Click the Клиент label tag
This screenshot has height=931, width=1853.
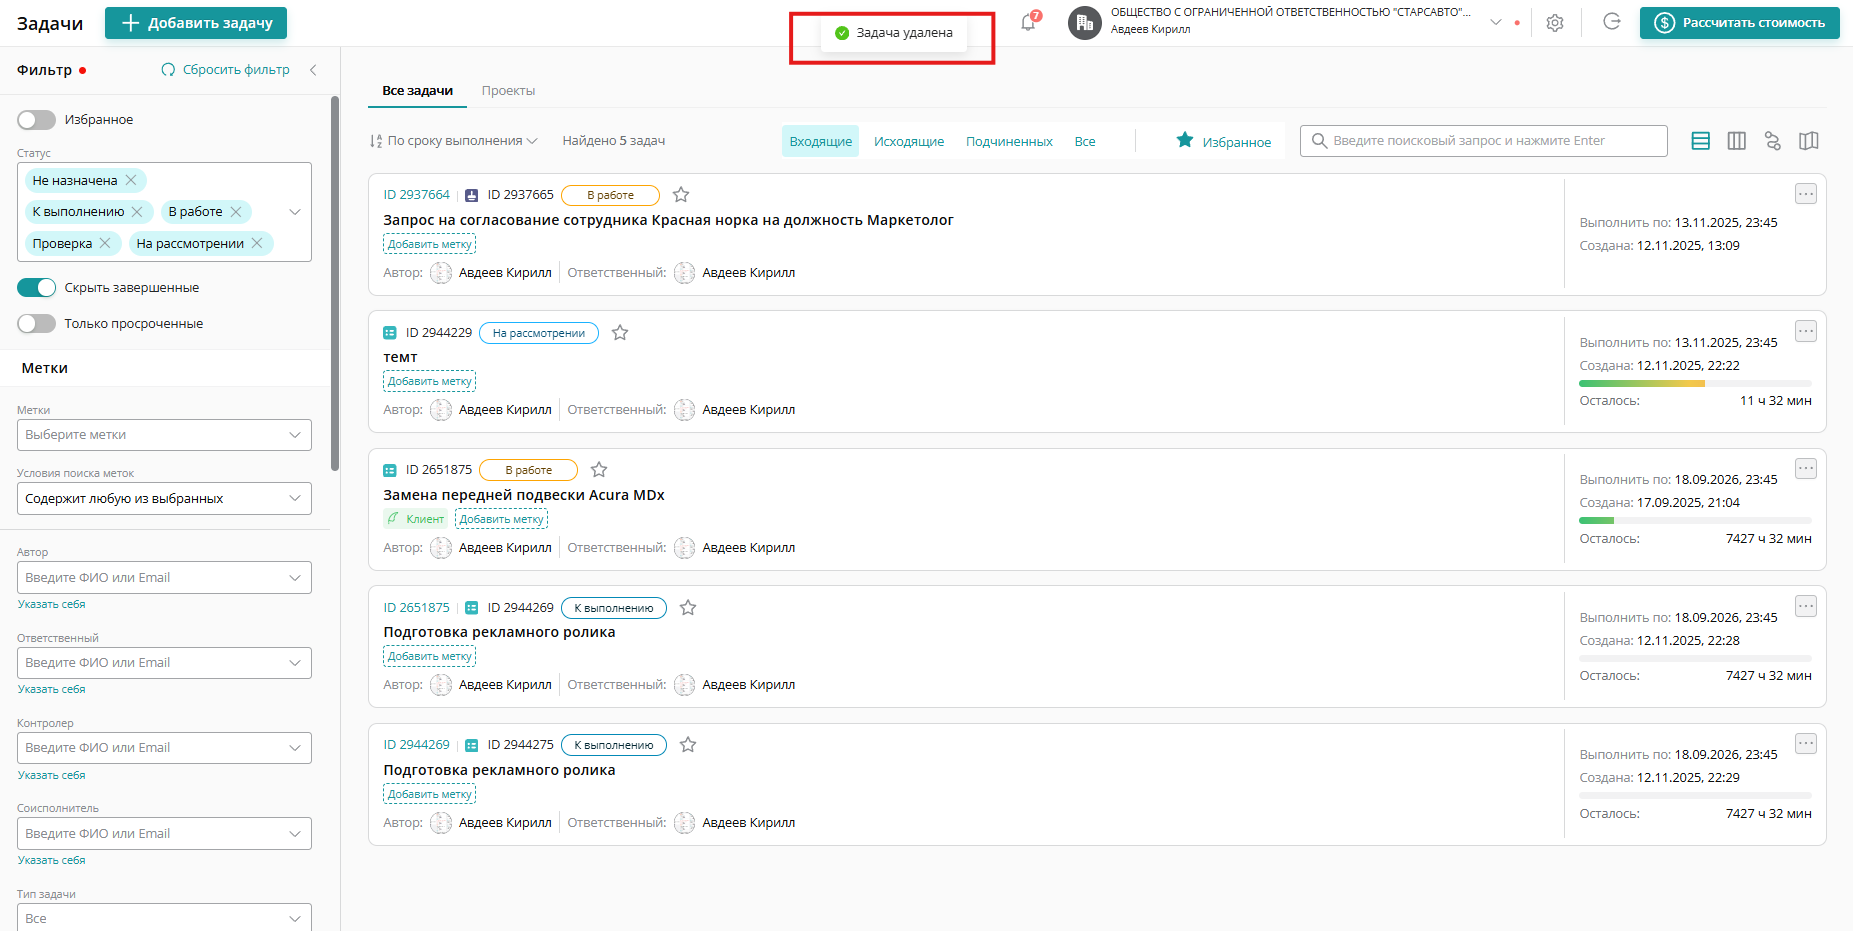point(416,519)
